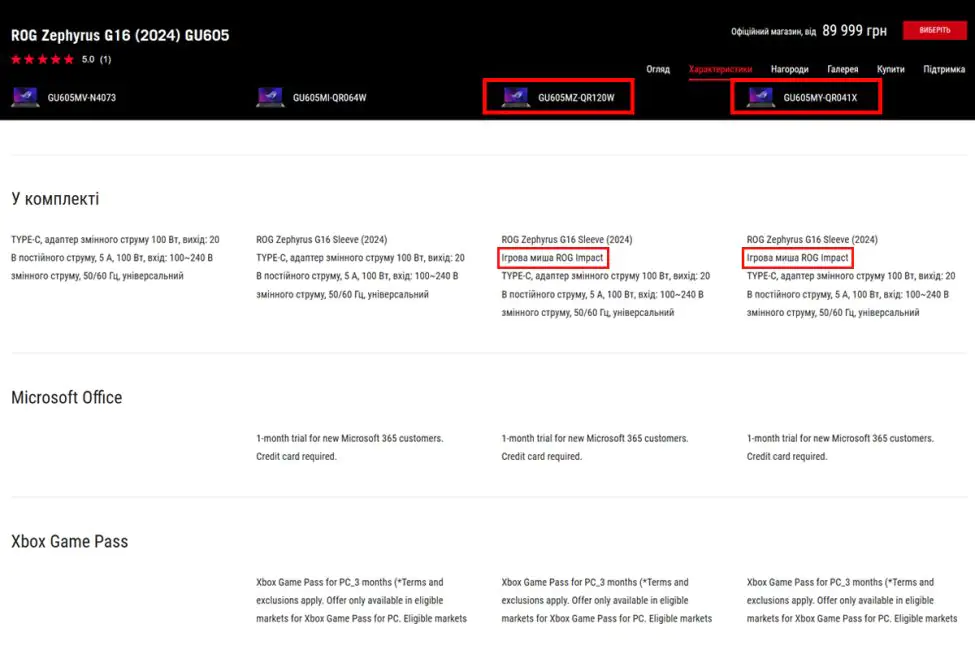Click Microsoft 365 trial text in GU605MZ-QR120W column

pos(595,447)
